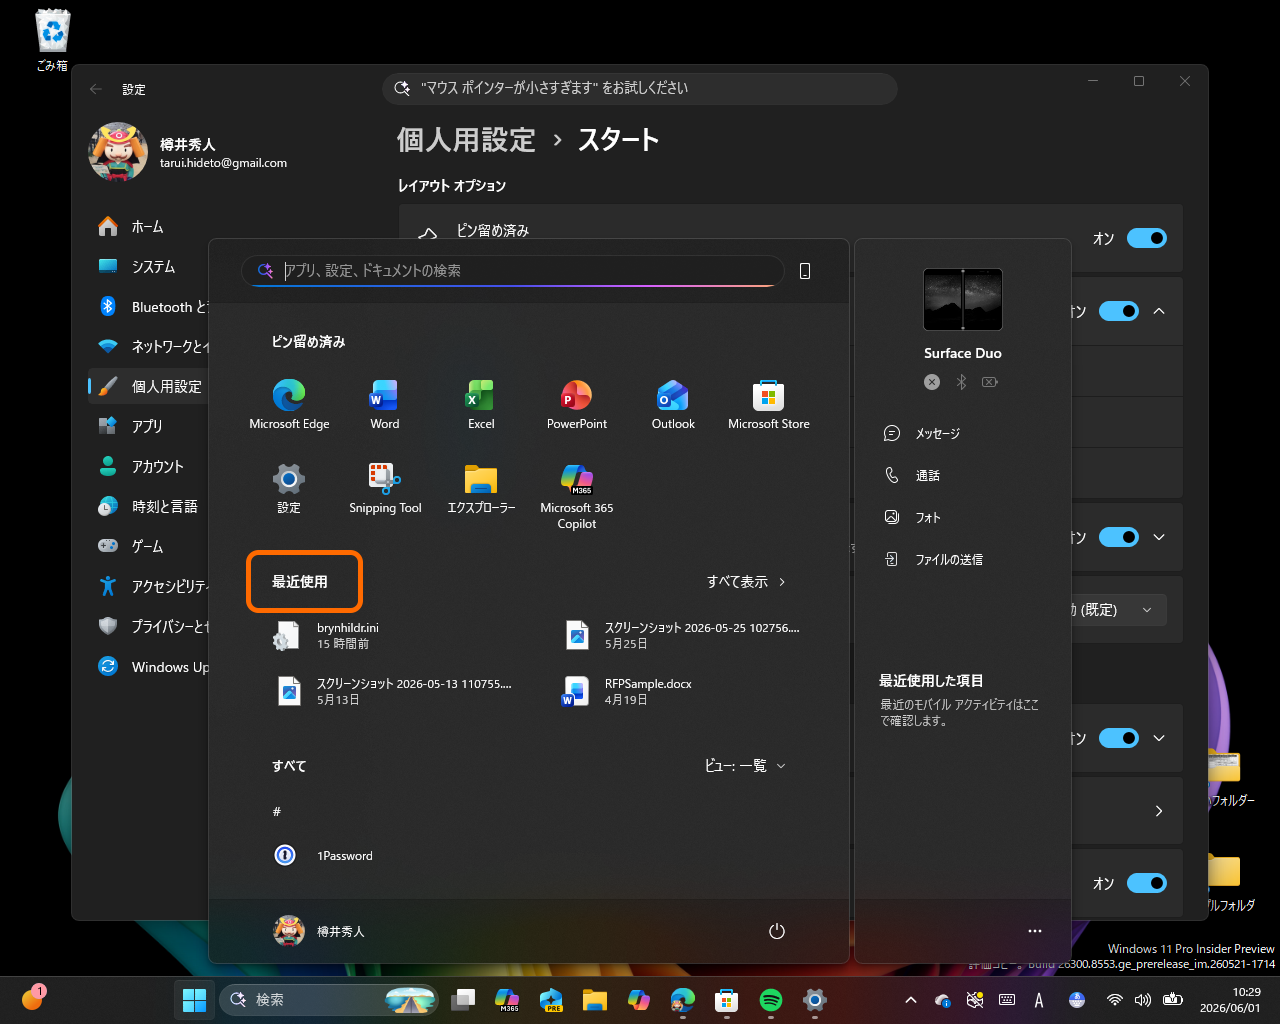Start PowerPoint from pinned apps
The image size is (1280, 1024).
pyautogui.click(x=577, y=404)
